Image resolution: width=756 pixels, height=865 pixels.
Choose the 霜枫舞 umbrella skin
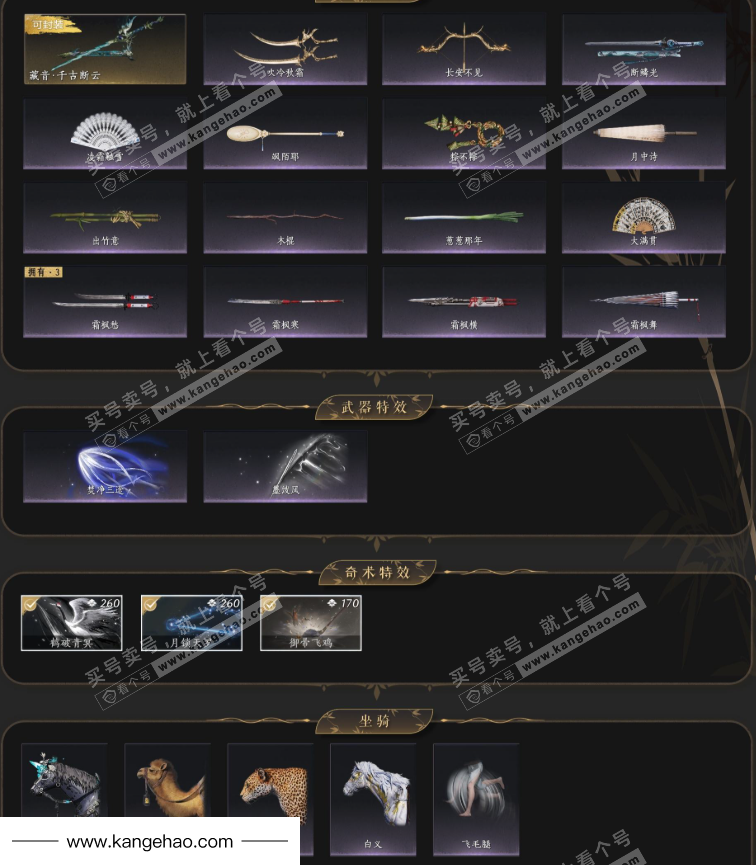click(643, 302)
